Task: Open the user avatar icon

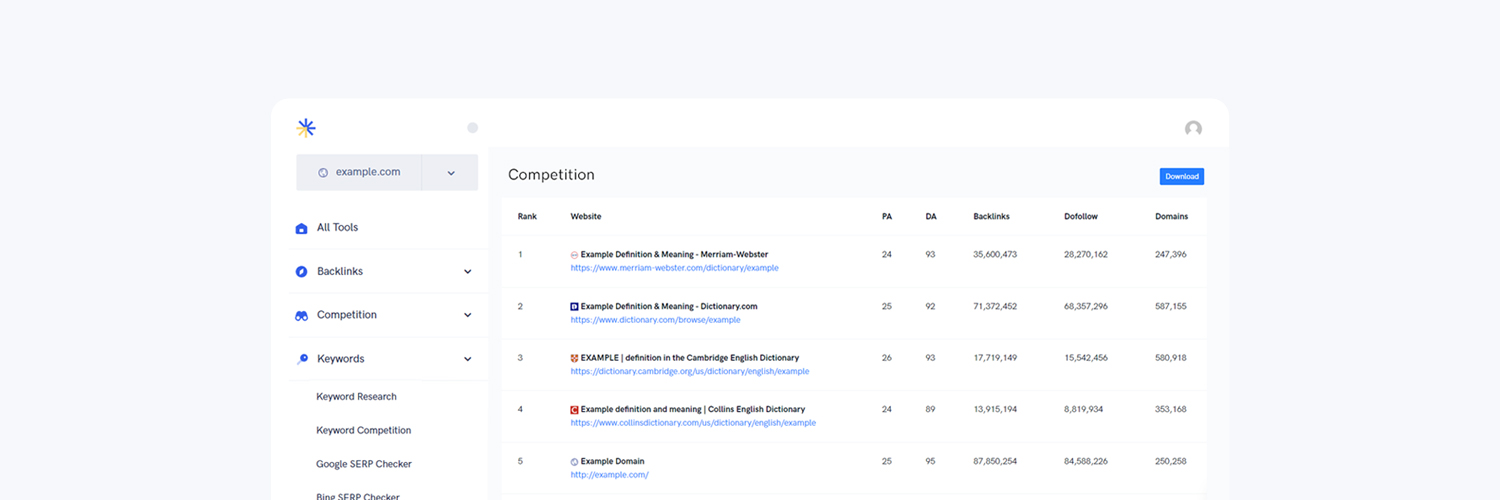Action: coord(1193,129)
